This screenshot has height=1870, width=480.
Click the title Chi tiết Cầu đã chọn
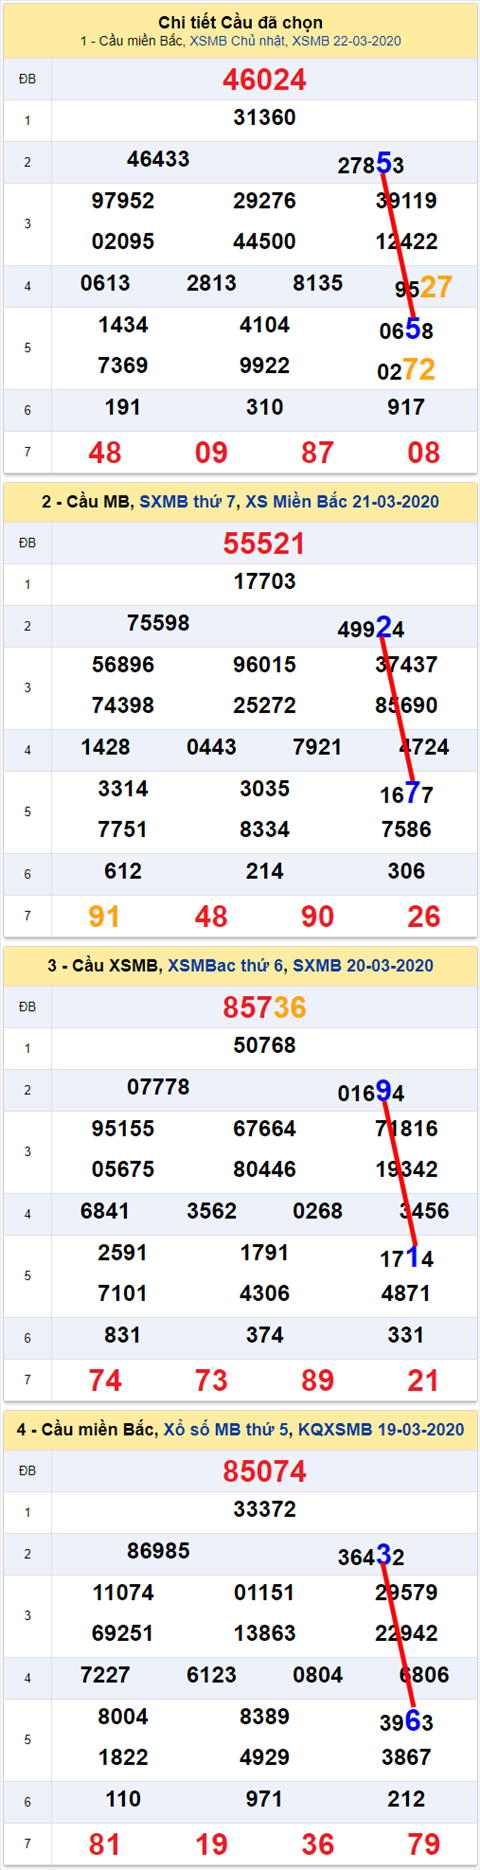click(x=240, y=22)
